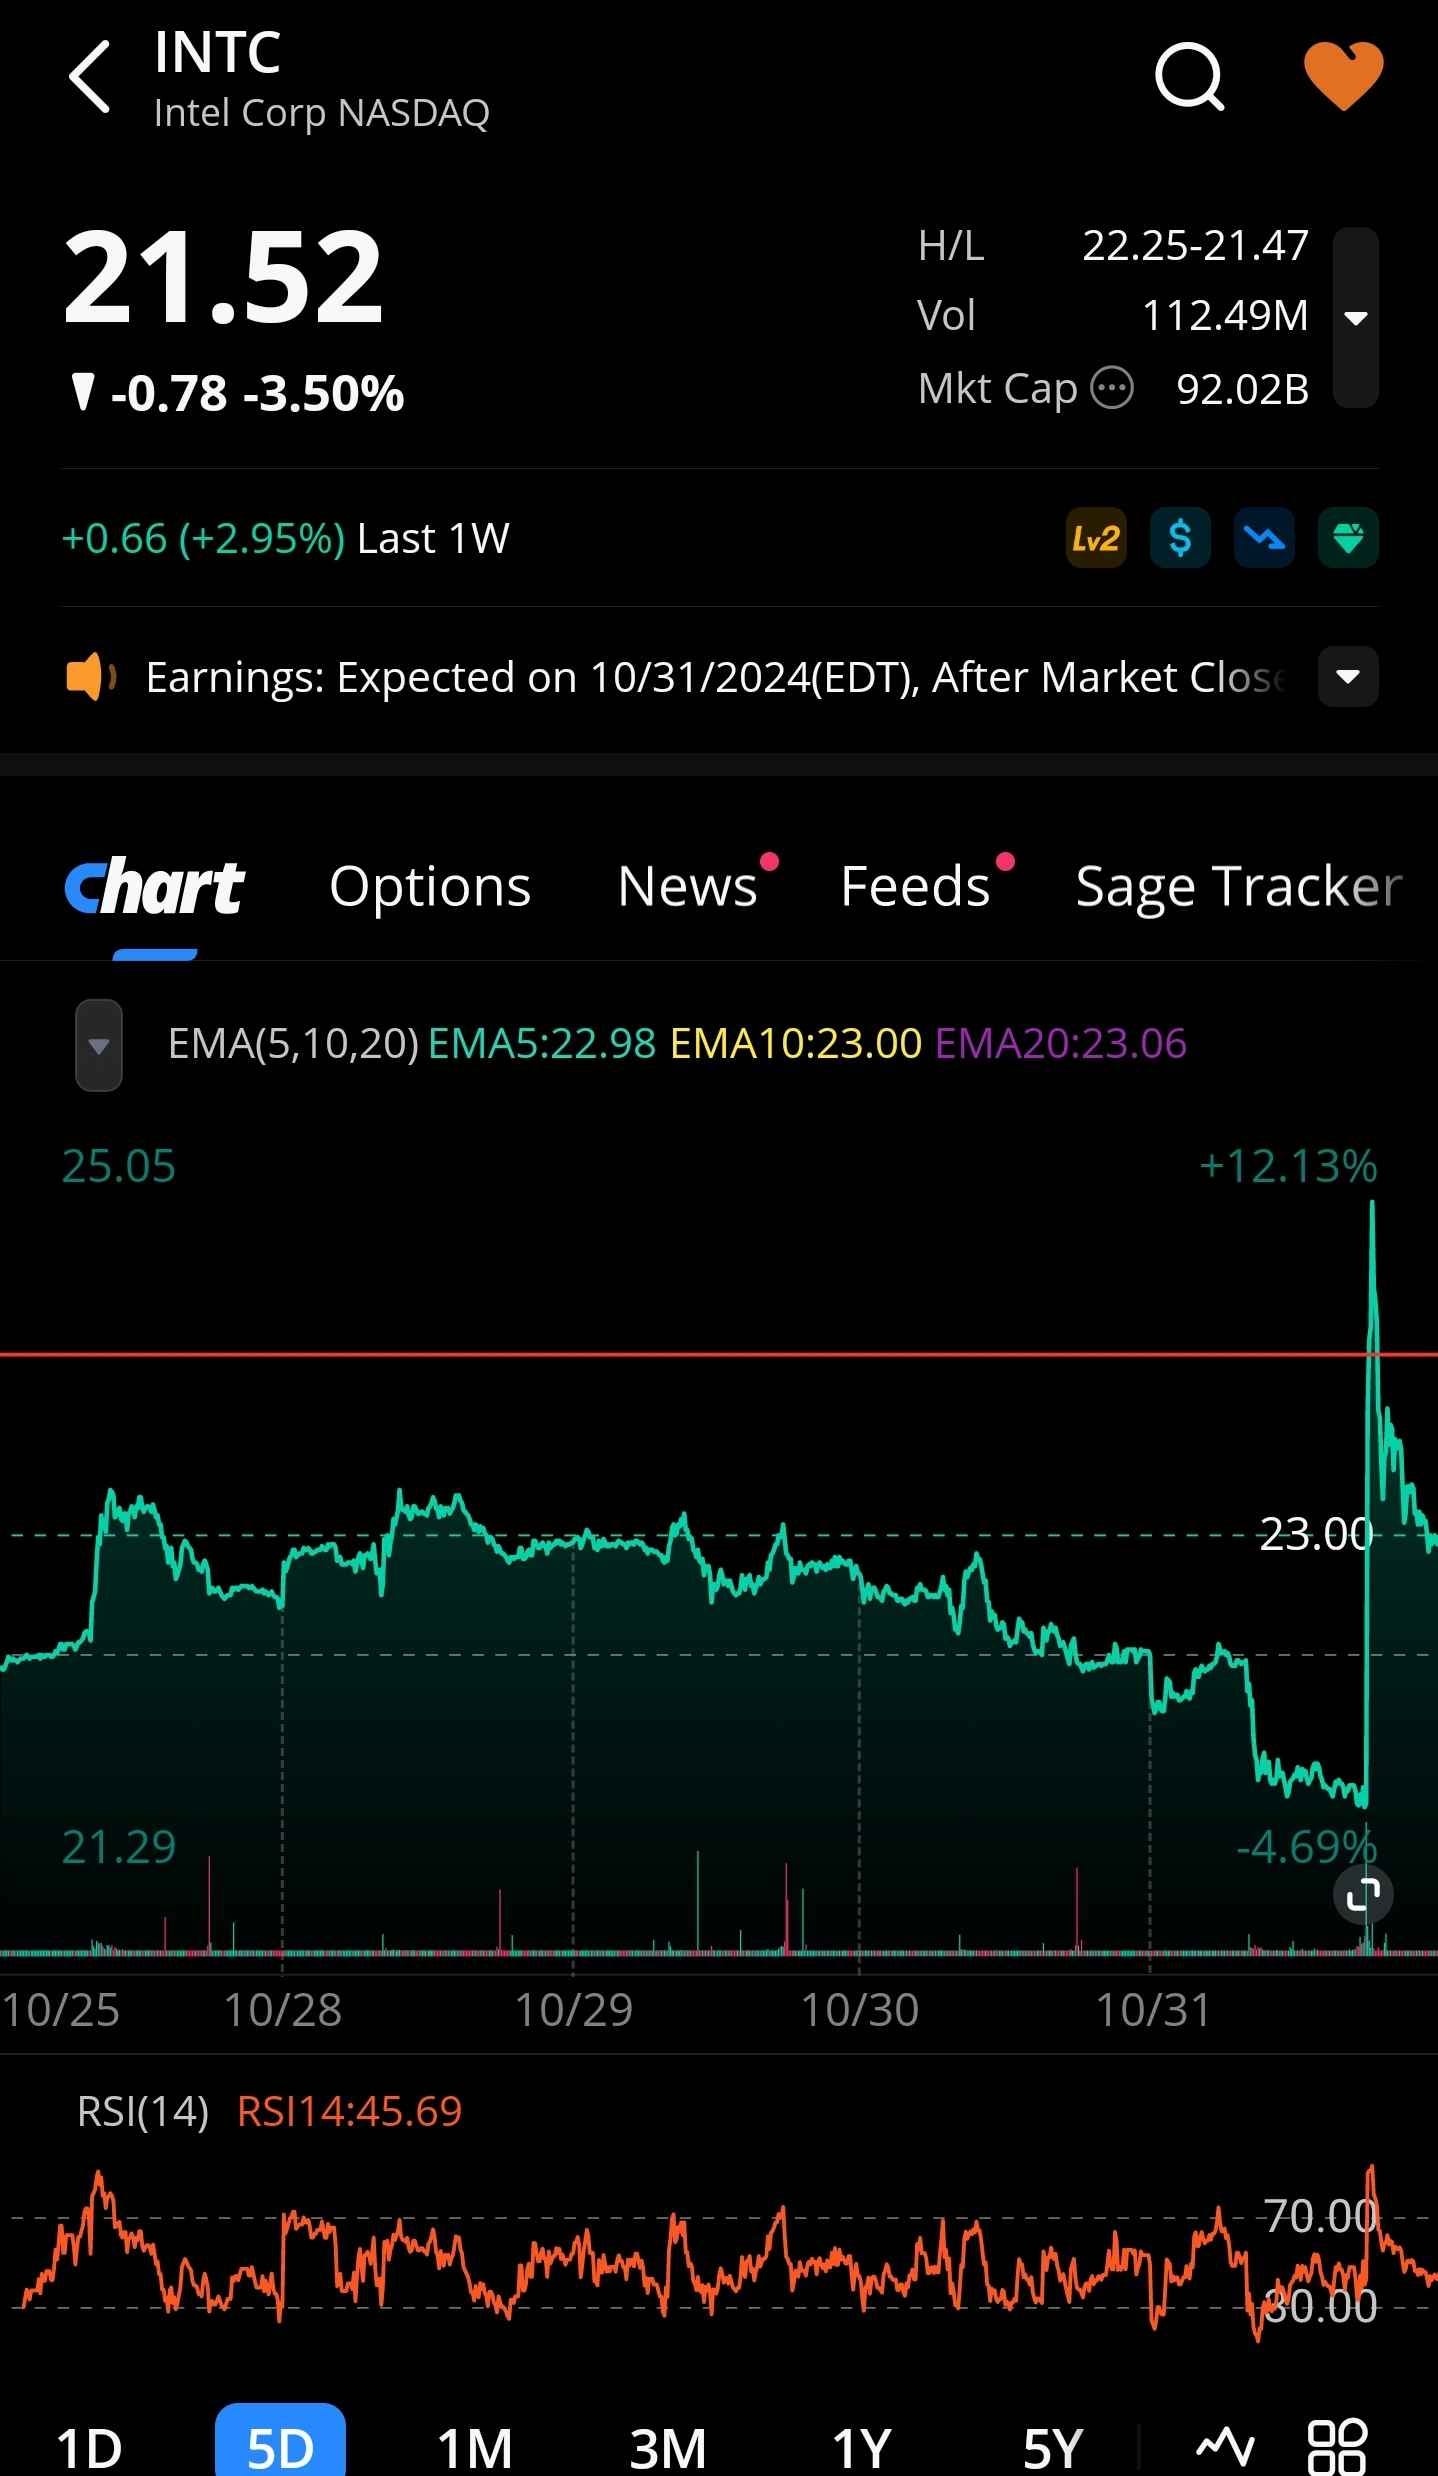Tap the 25.05 high price label

(x=119, y=1167)
